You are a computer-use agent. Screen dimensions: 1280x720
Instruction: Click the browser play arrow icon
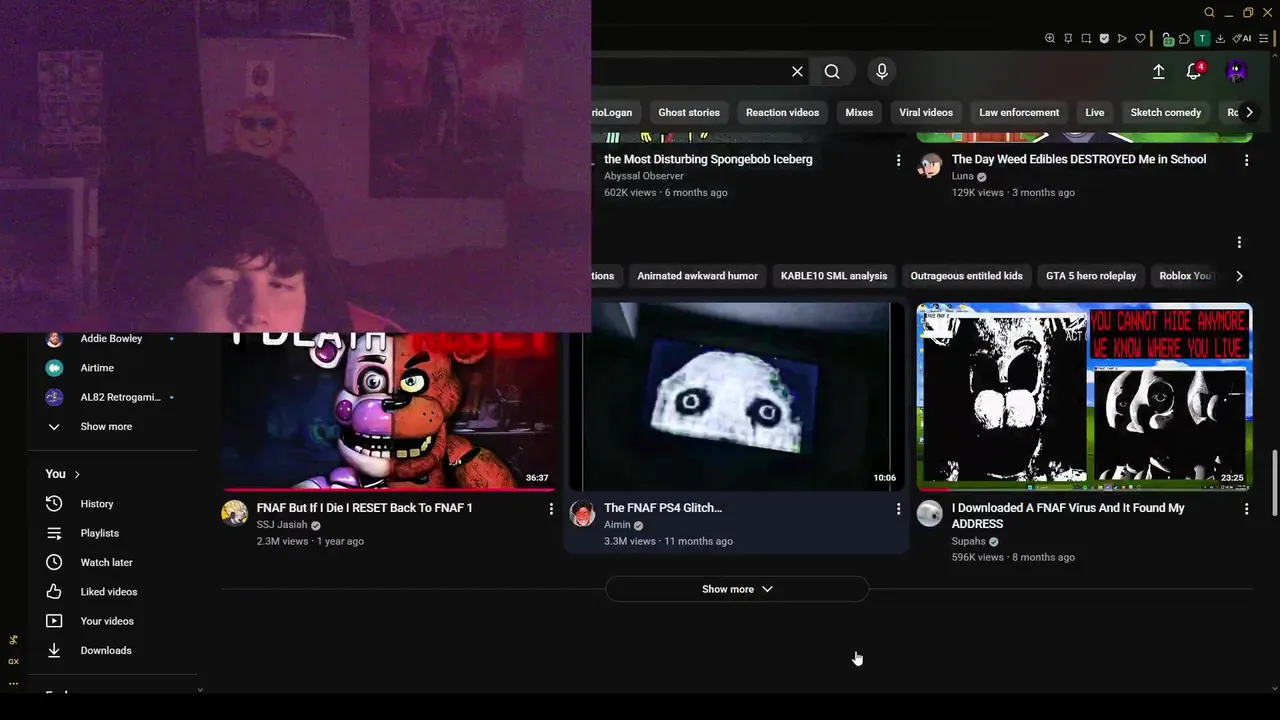coord(1122,39)
